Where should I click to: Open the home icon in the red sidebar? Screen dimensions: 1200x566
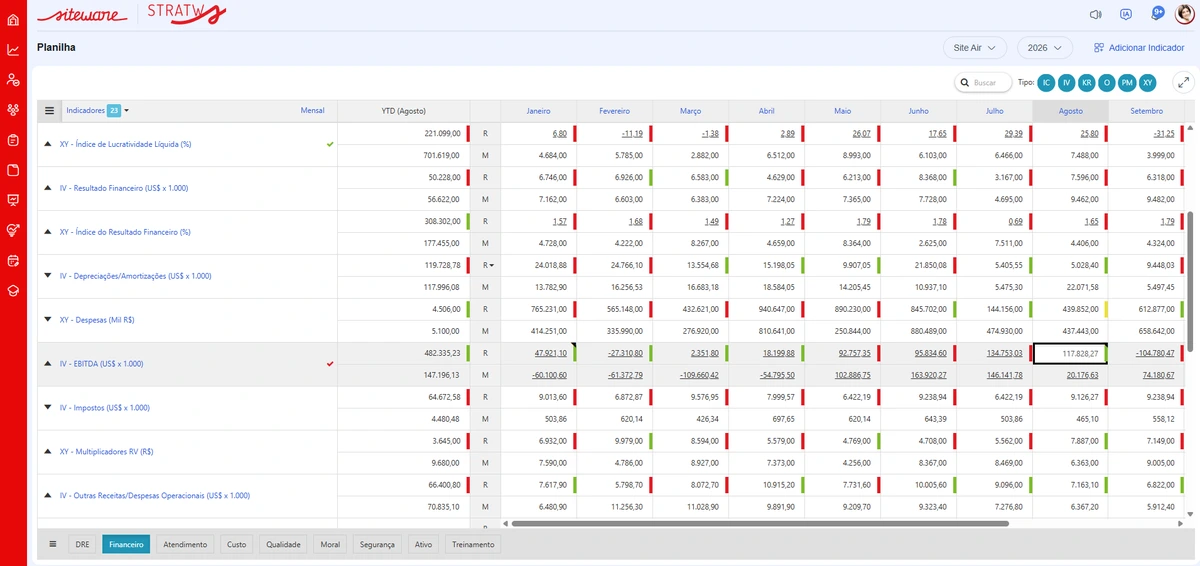point(13,19)
